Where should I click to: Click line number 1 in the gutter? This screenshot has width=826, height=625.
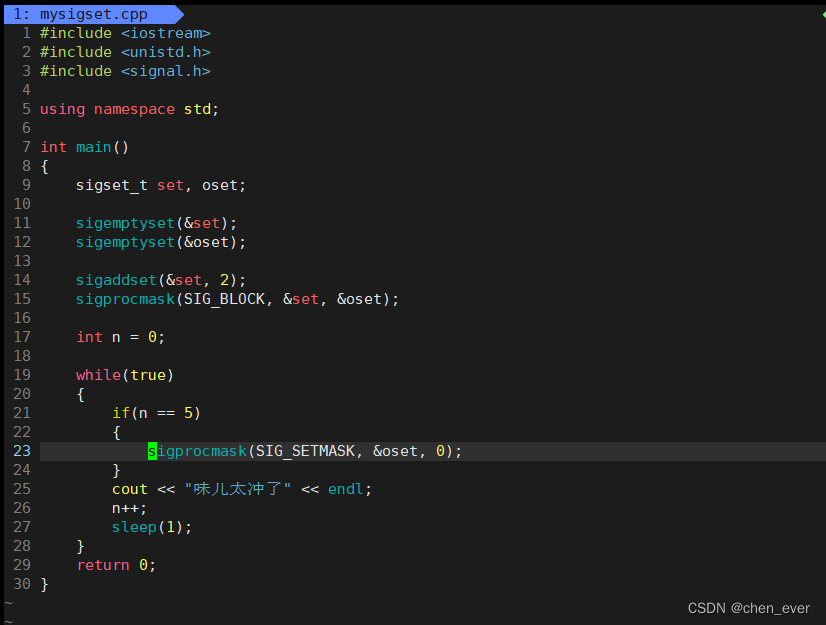pyautogui.click(x=26, y=33)
